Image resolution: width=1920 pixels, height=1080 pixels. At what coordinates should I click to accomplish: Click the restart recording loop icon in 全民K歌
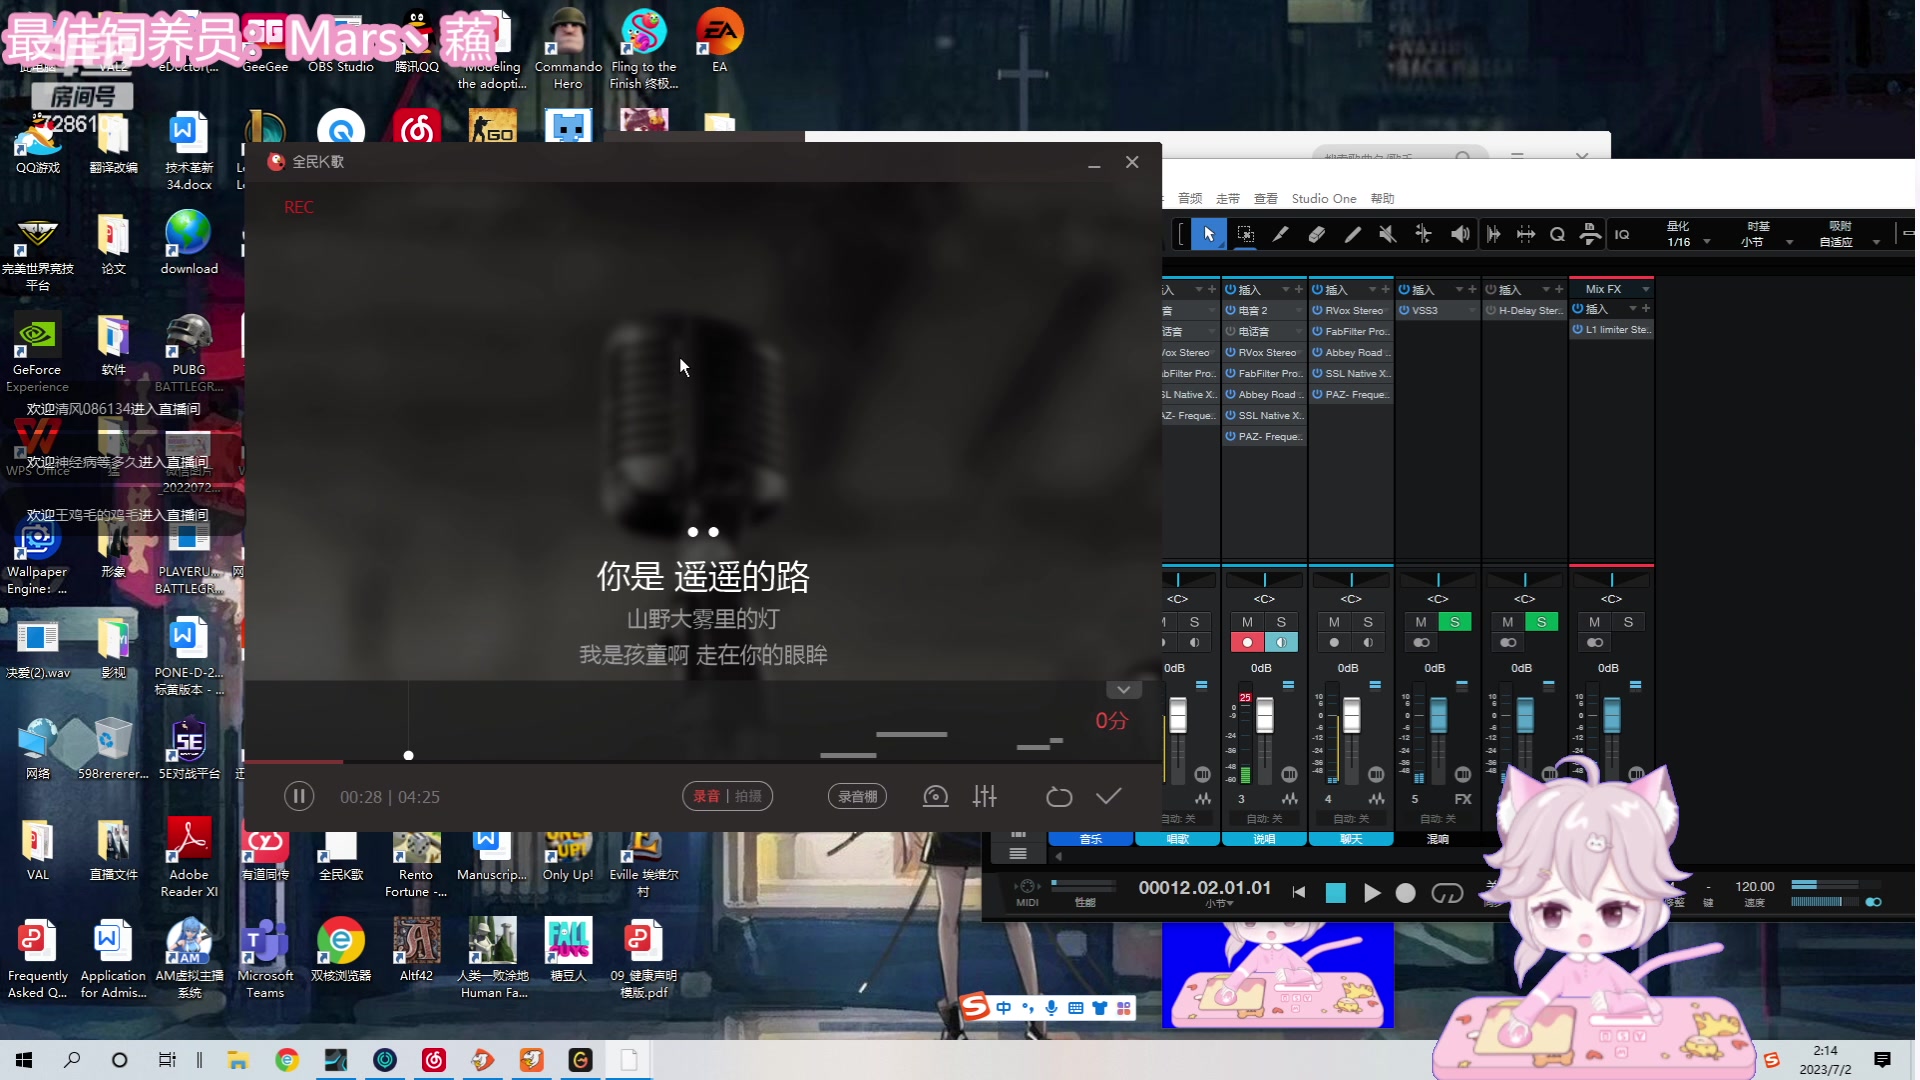point(1059,796)
